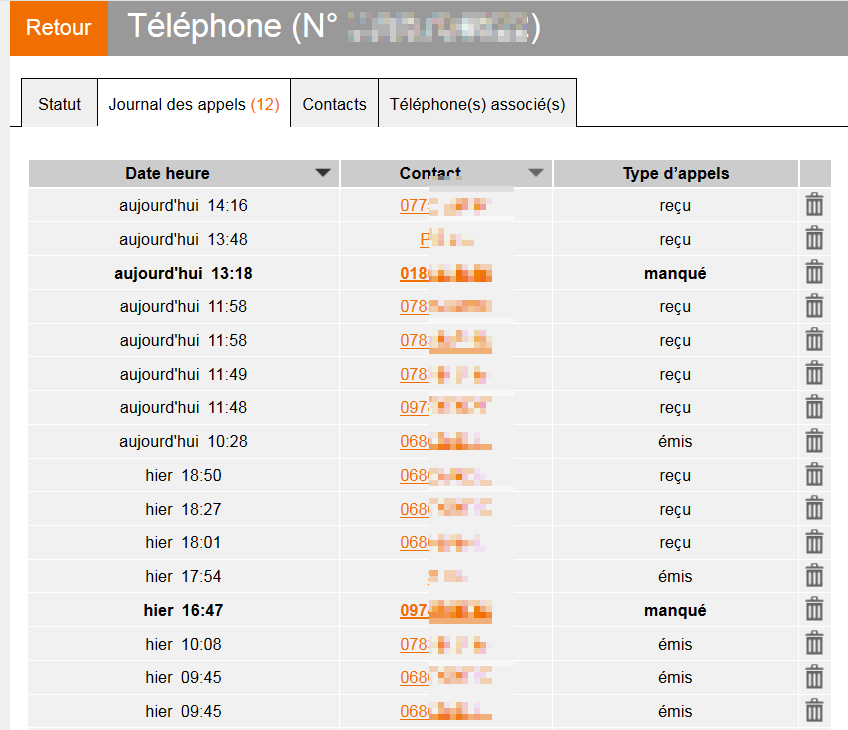Delete the 13:48 received call entry

click(x=814, y=238)
